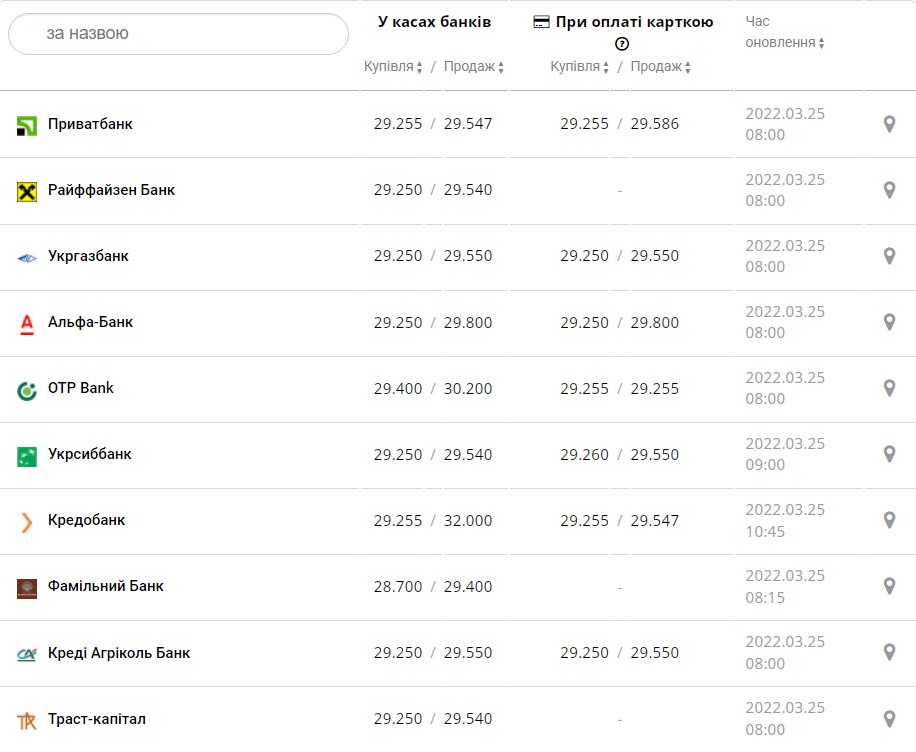Click the Приватбанк logo icon
Image resolution: width=916 pixels, height=752 pixels.
pyautogui.click(x=27, y=125)
